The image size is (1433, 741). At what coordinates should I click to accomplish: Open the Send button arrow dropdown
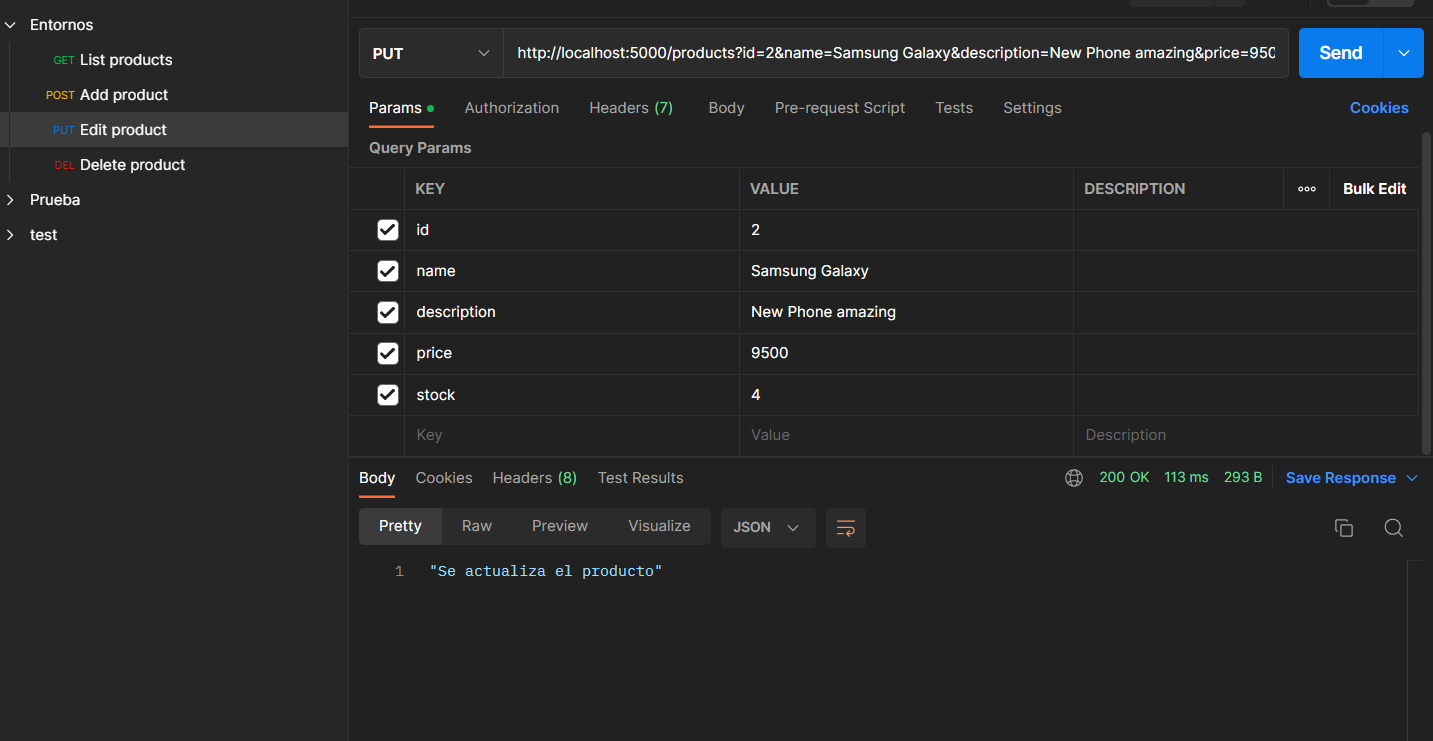click(x=1403, y=53)
